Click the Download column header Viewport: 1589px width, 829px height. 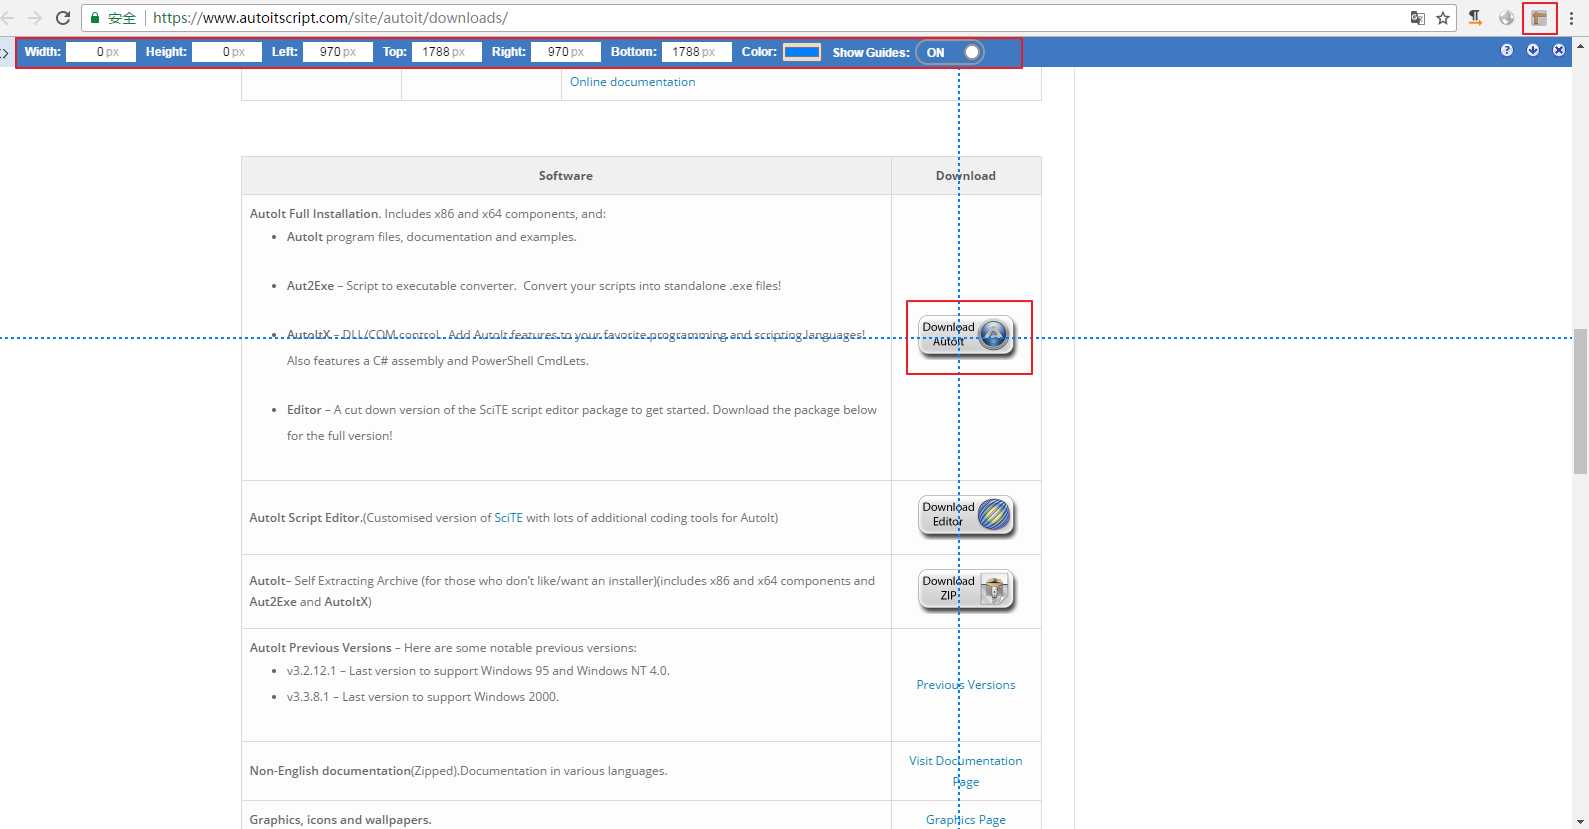(x=966, y=176)
